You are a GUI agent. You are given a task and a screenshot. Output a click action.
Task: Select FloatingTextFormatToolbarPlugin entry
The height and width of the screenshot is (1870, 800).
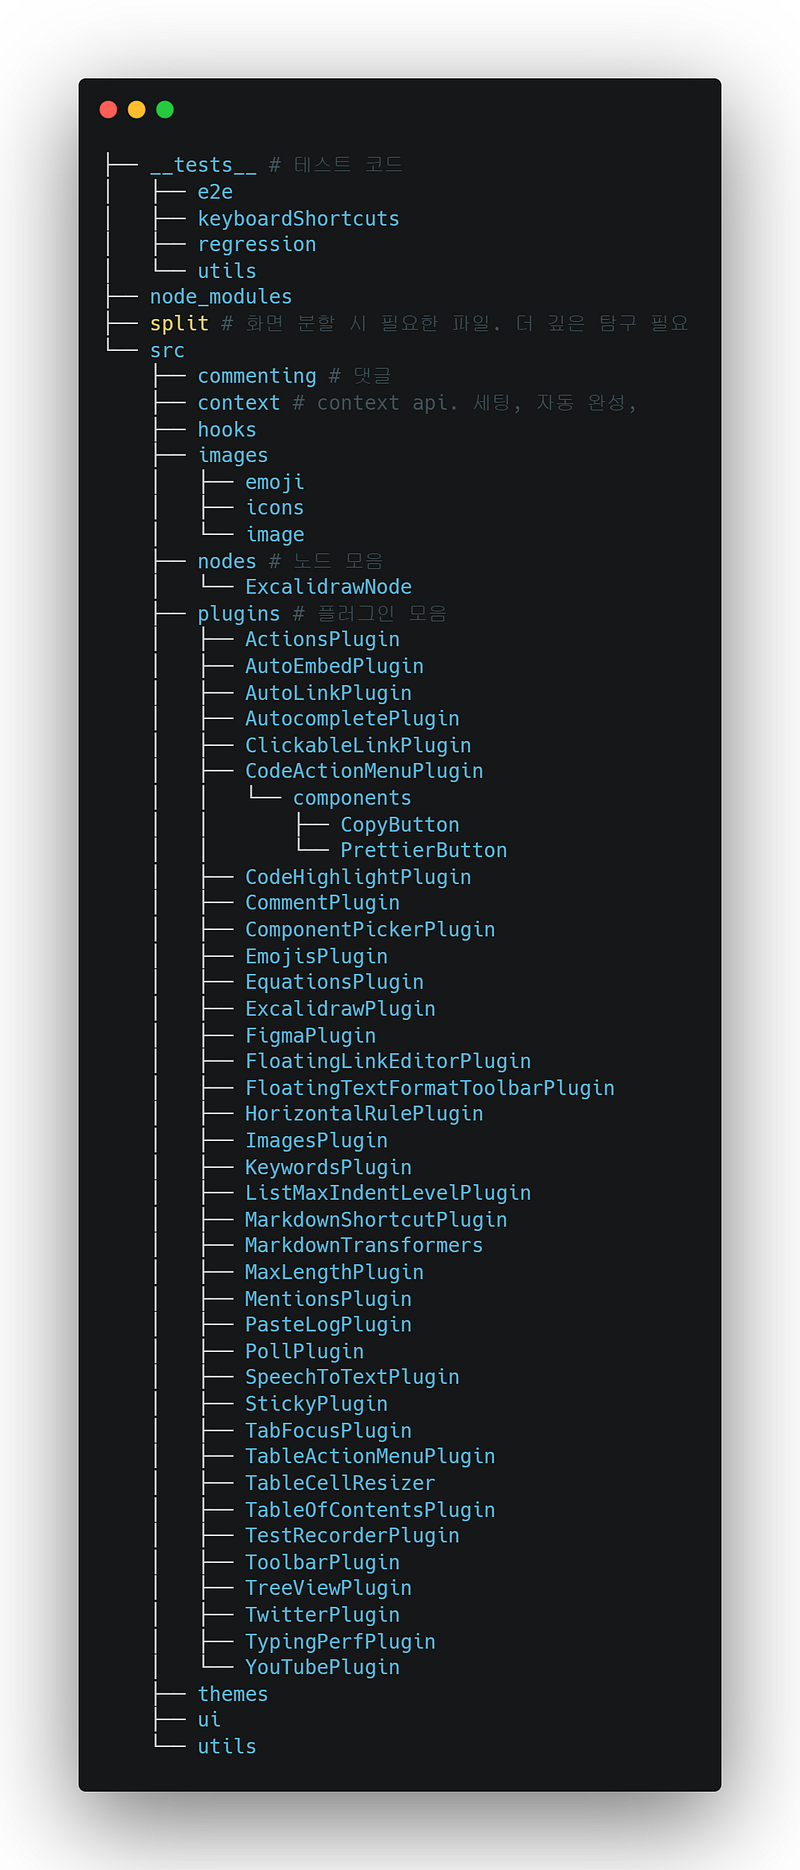click(x=430, y=1088)
